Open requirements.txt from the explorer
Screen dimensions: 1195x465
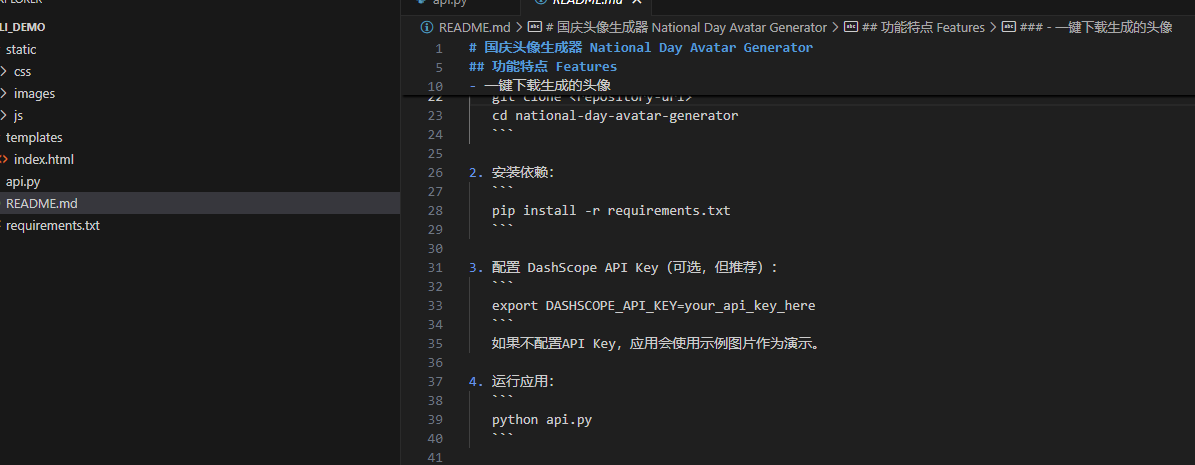click(53, 226)
